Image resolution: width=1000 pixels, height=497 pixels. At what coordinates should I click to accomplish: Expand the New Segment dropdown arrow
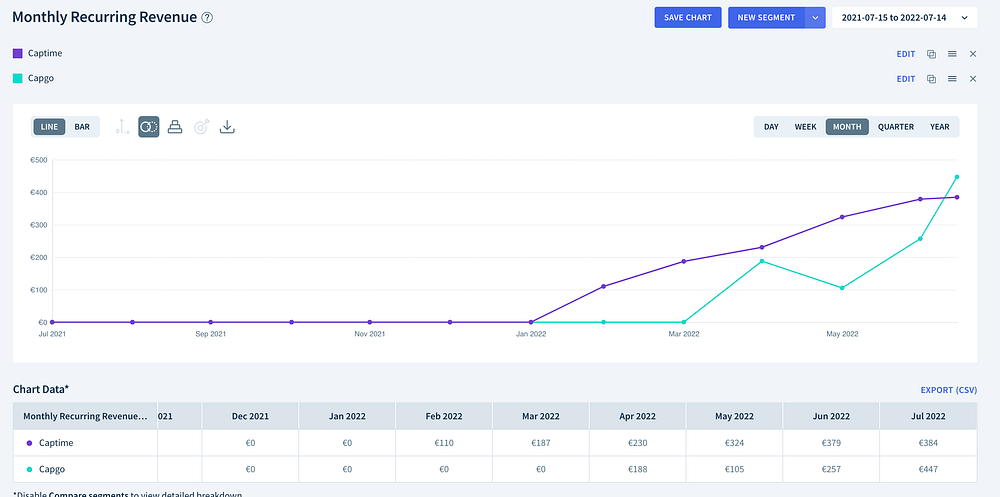(816, 18)
